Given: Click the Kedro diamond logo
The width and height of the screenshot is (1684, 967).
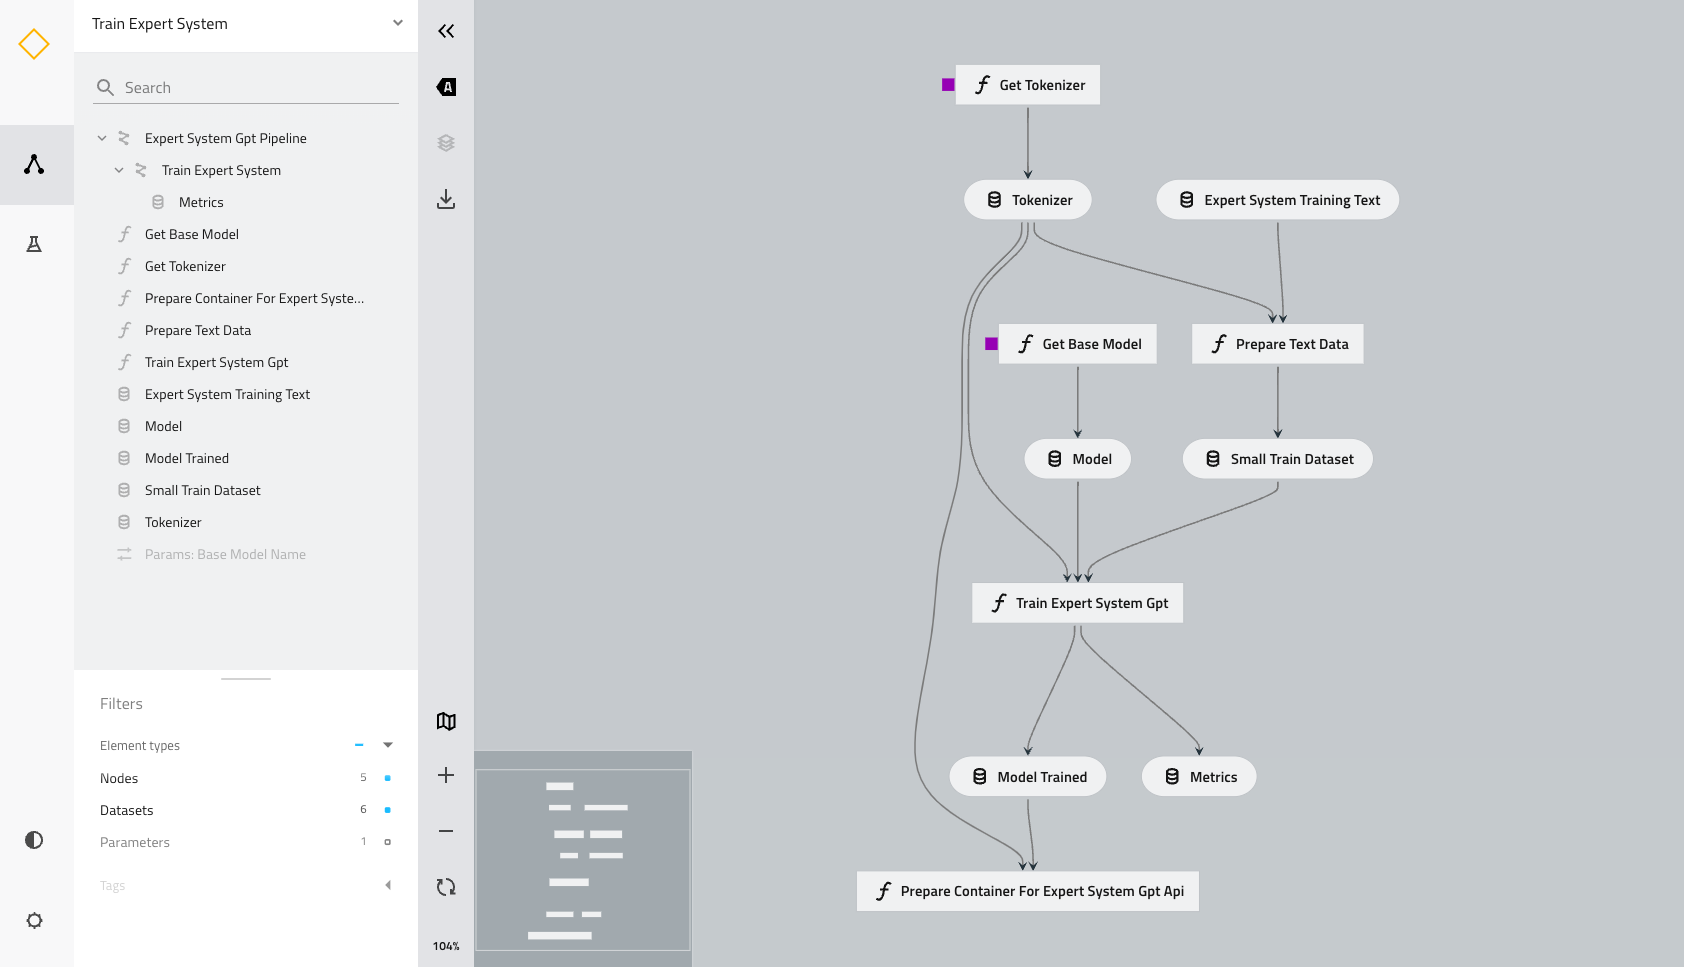Looking at the screenshot, I should (34, 44).
